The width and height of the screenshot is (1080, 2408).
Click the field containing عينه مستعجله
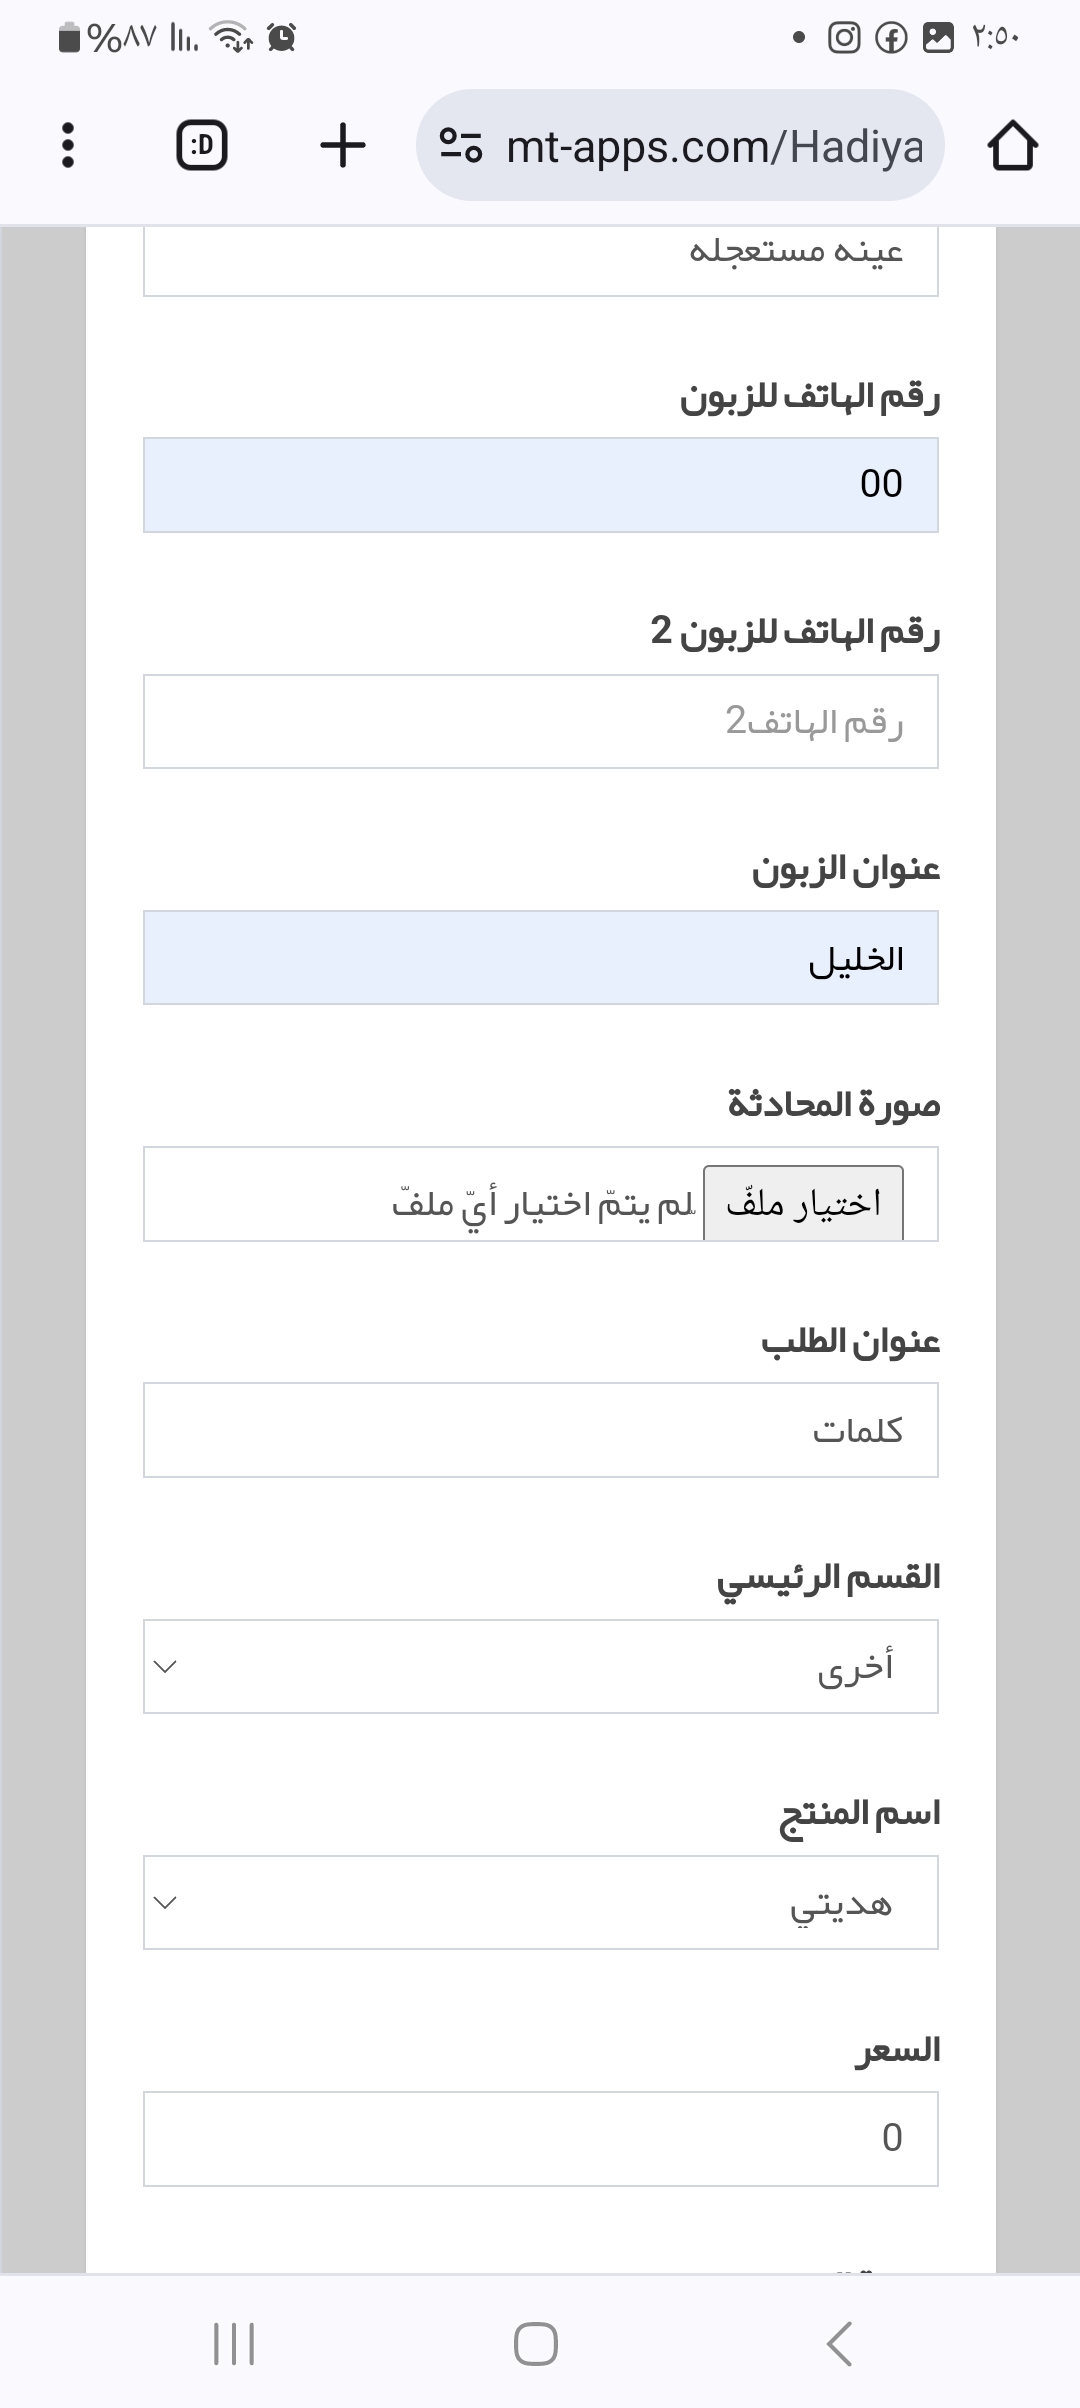[540, 258]
